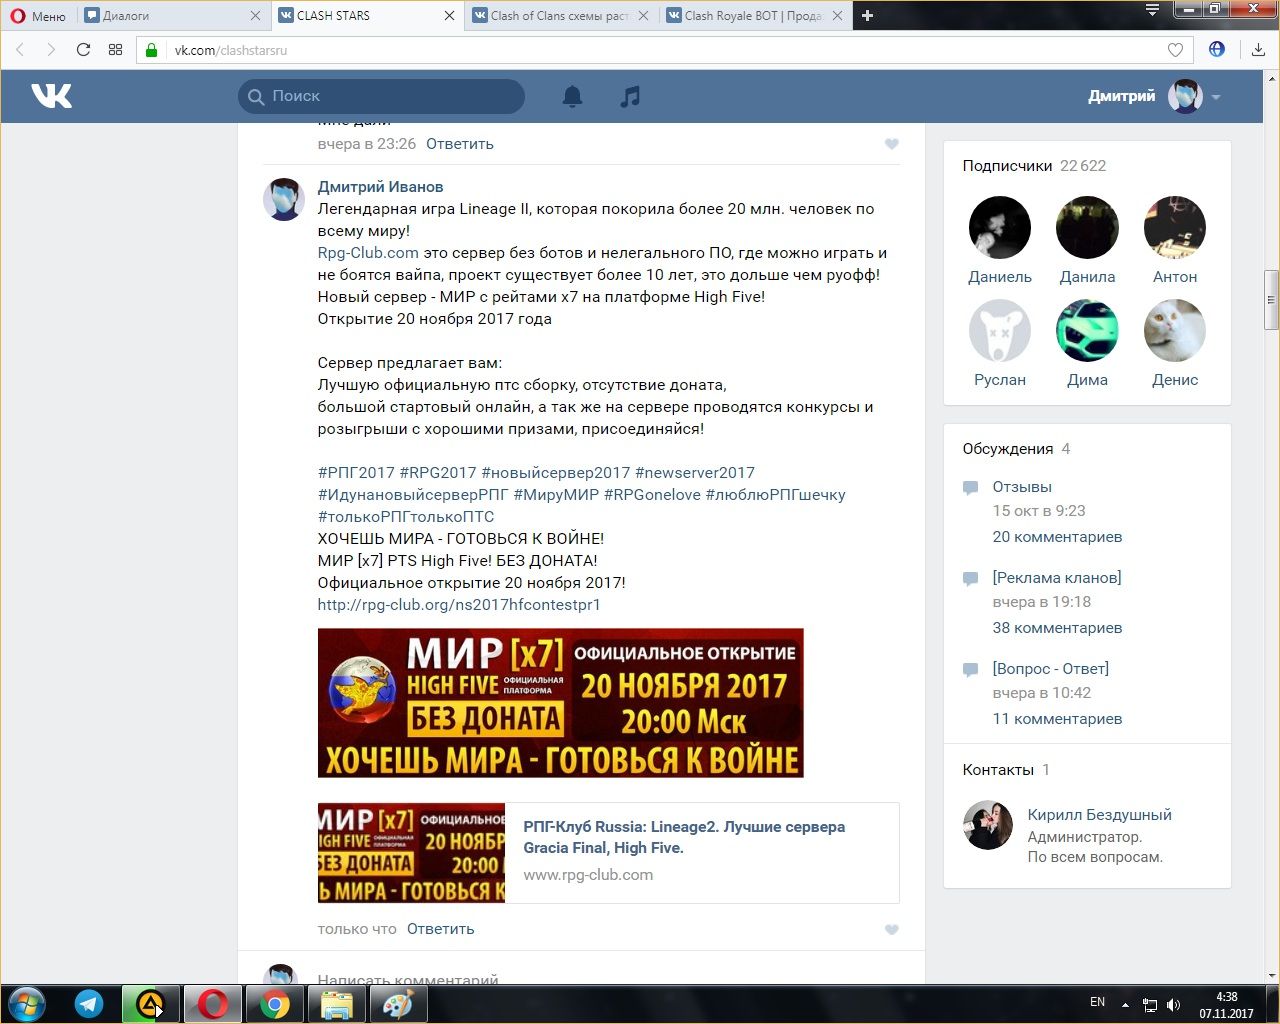This screenshot has height=1024, width=1280.
Task: Open hashtag #РПГ2017
Action: click(x=356, y=473)
